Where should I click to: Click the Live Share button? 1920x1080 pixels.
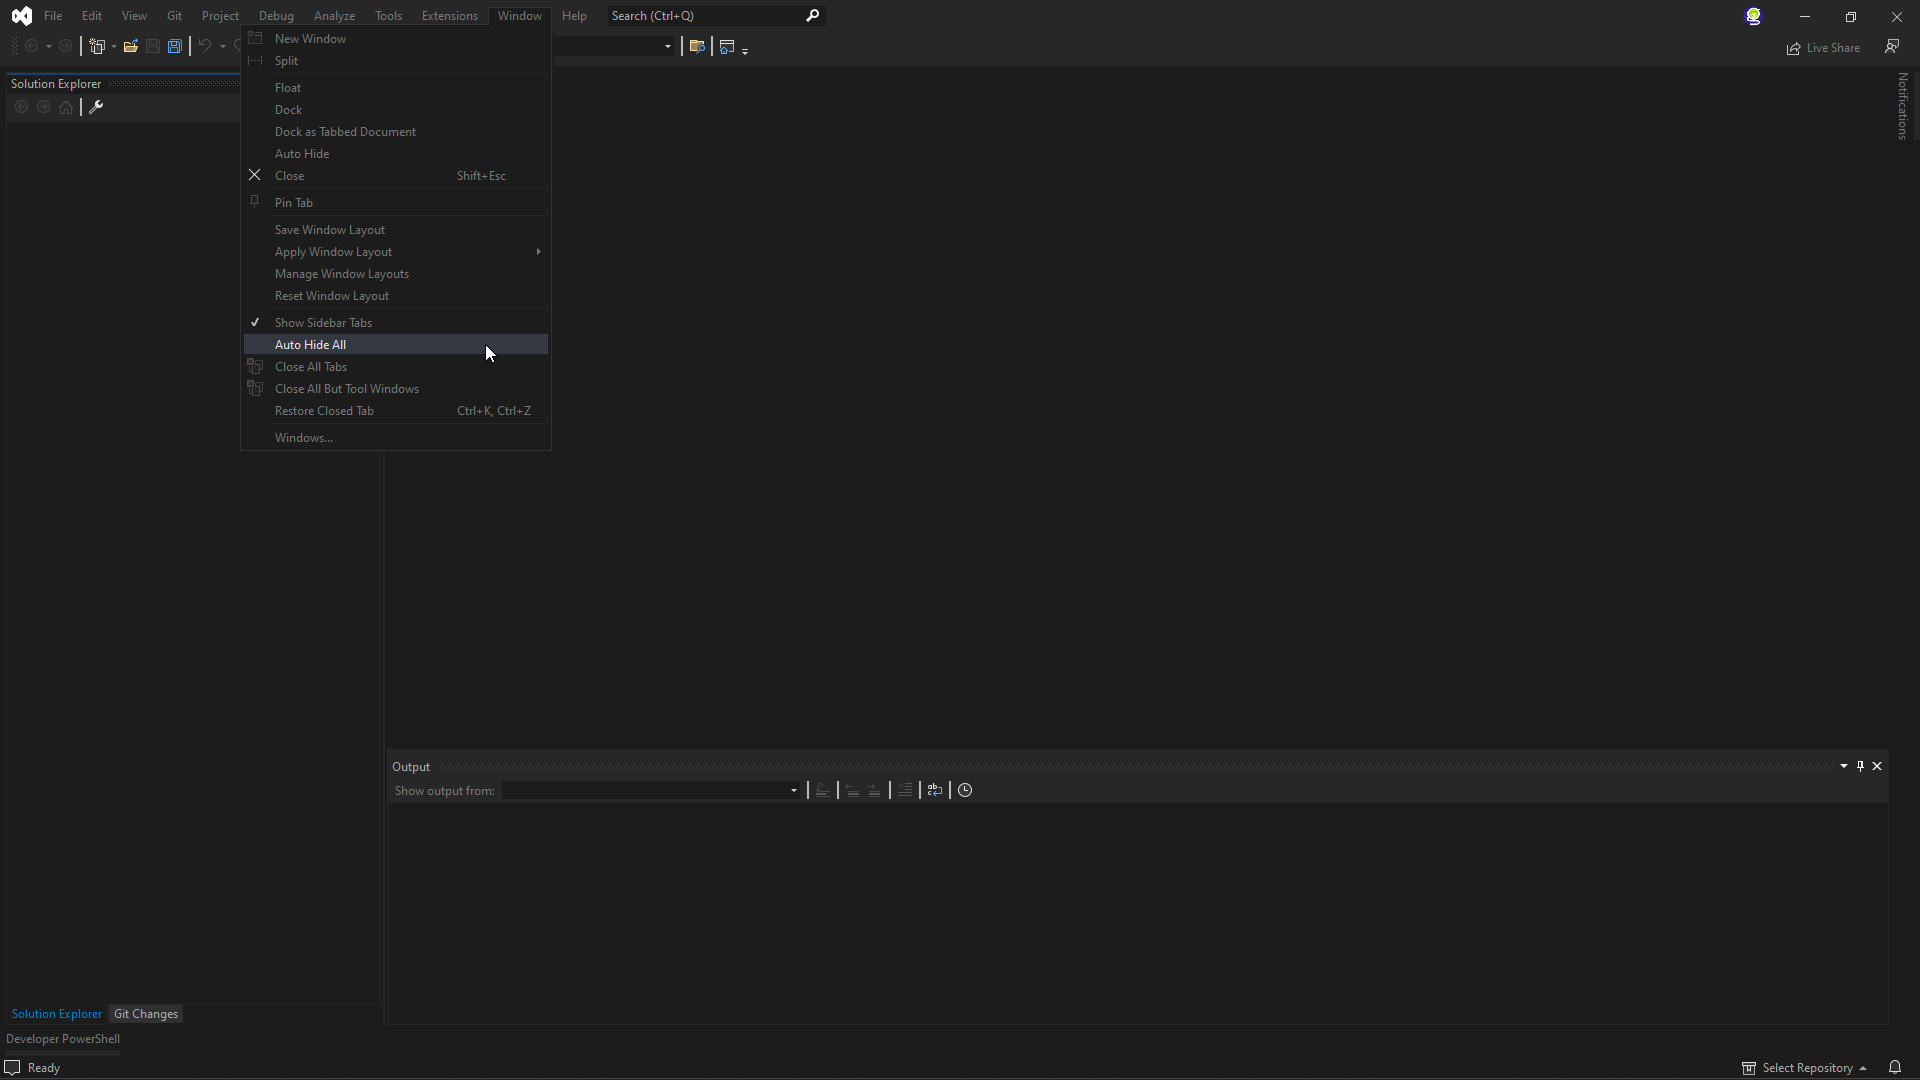pyautogui.click(x=1823, y=48)
